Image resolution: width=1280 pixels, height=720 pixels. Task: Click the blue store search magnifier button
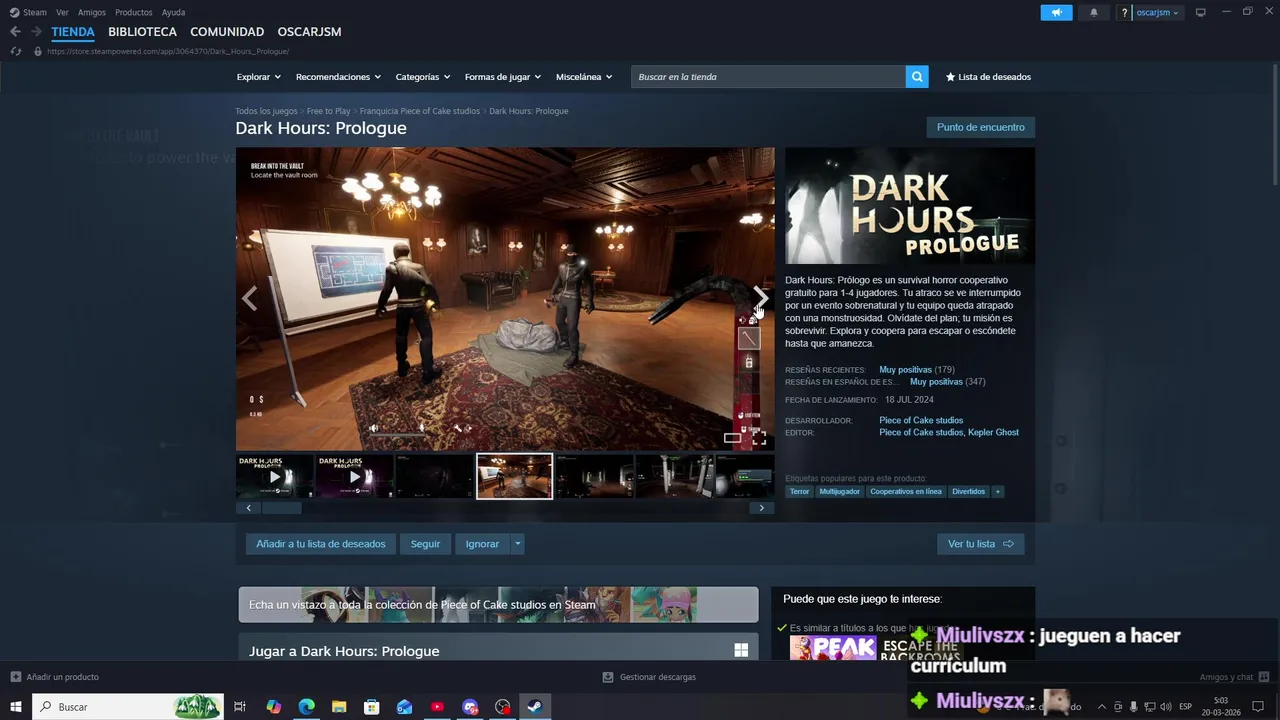[x=917, y=77]
